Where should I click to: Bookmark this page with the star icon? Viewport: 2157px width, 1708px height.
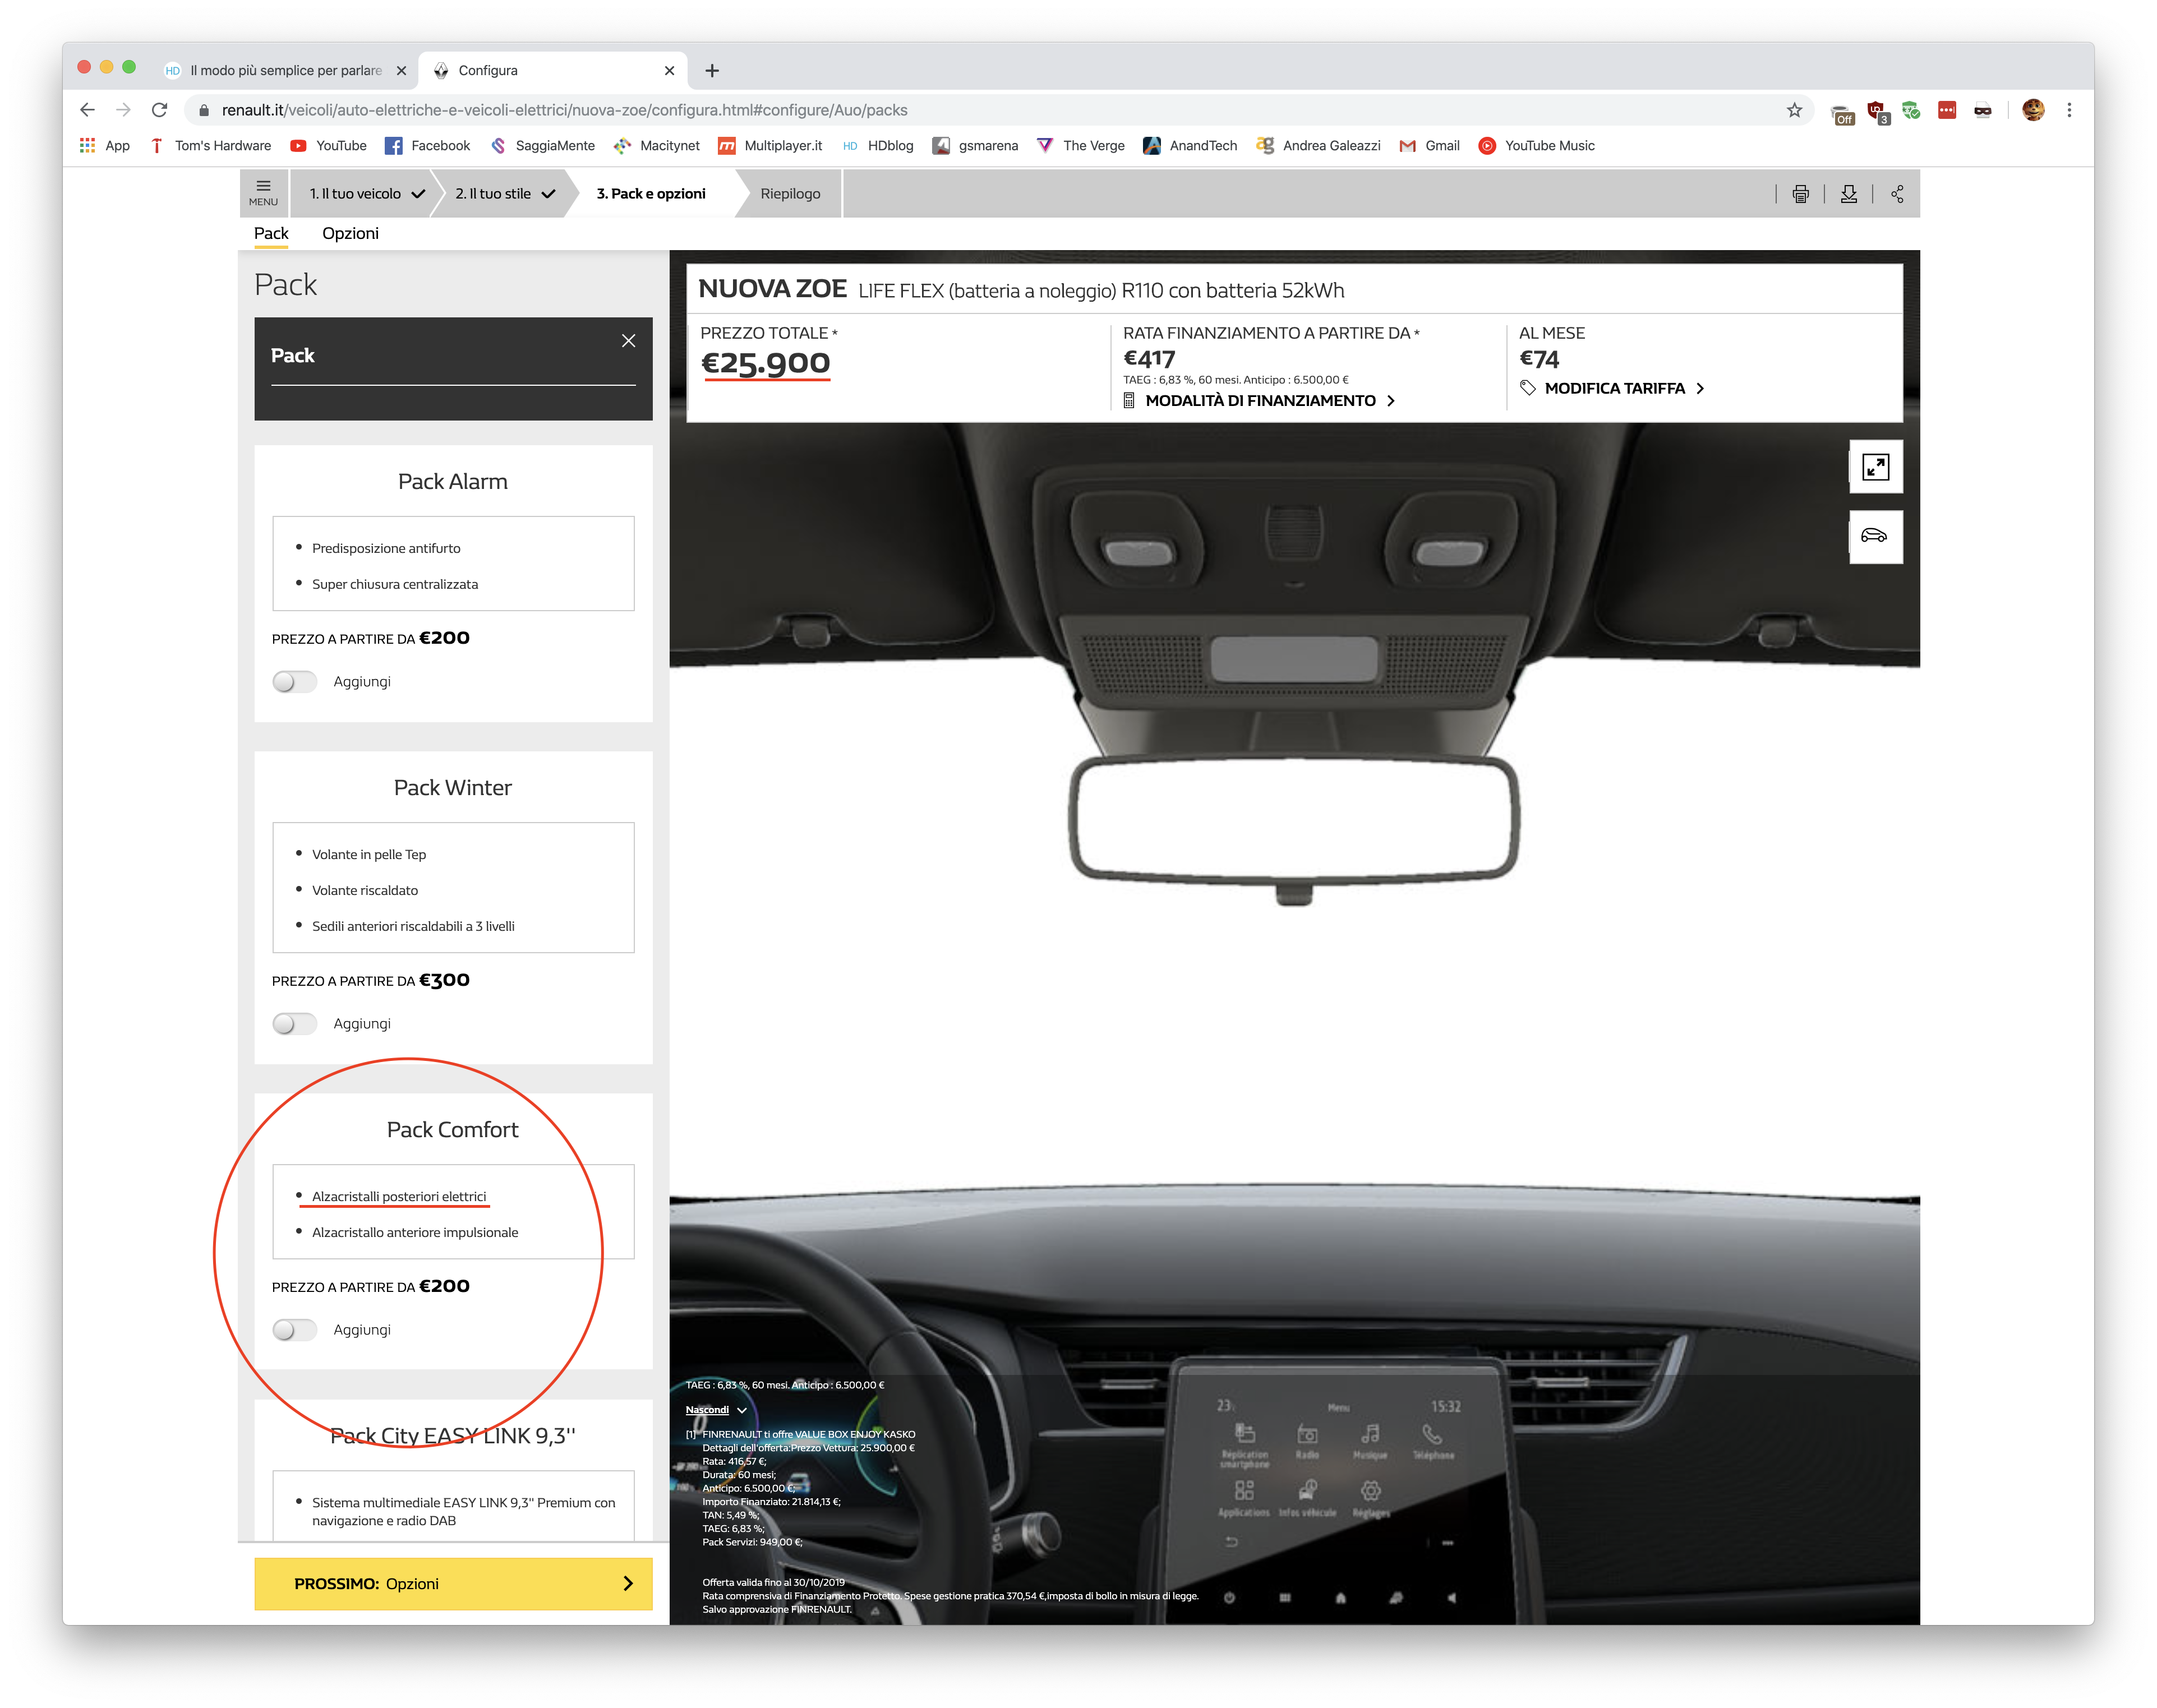click(1794, 110)
